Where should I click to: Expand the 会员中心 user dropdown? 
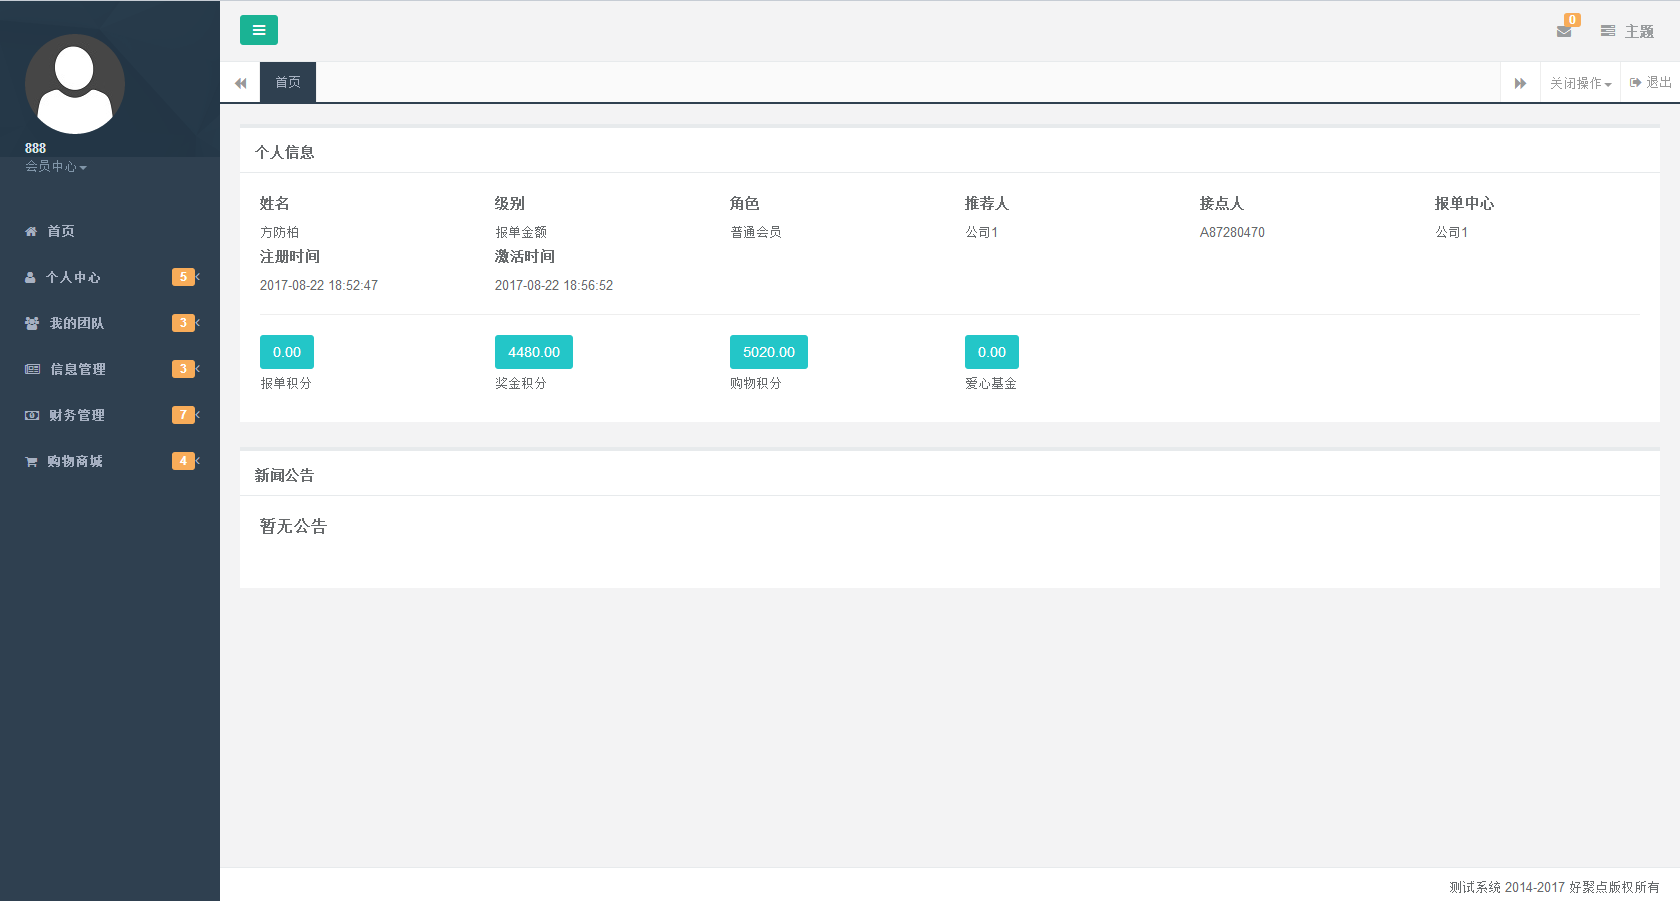click(56, 167)
